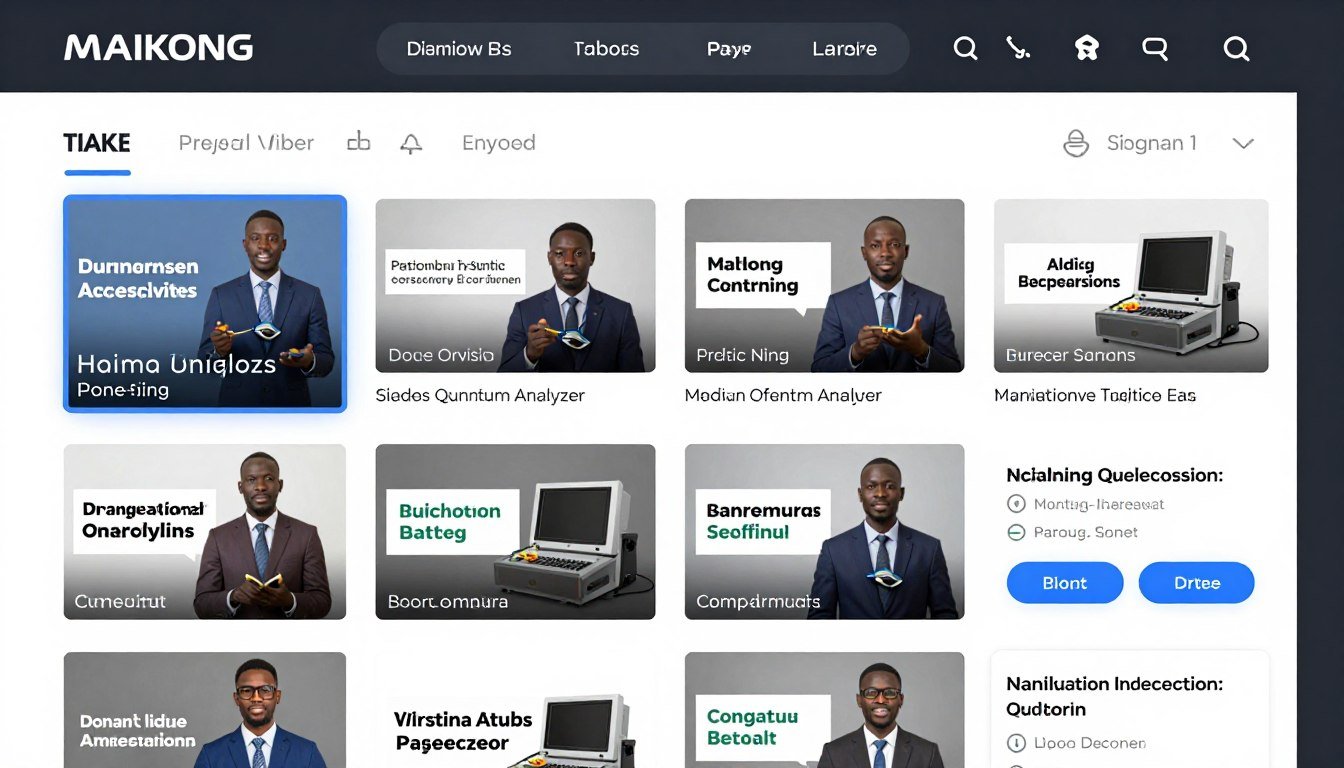This screenshot has width=1344, height=768.
Task: Click the notification bell icon
Action: click(x=410, y=142)
